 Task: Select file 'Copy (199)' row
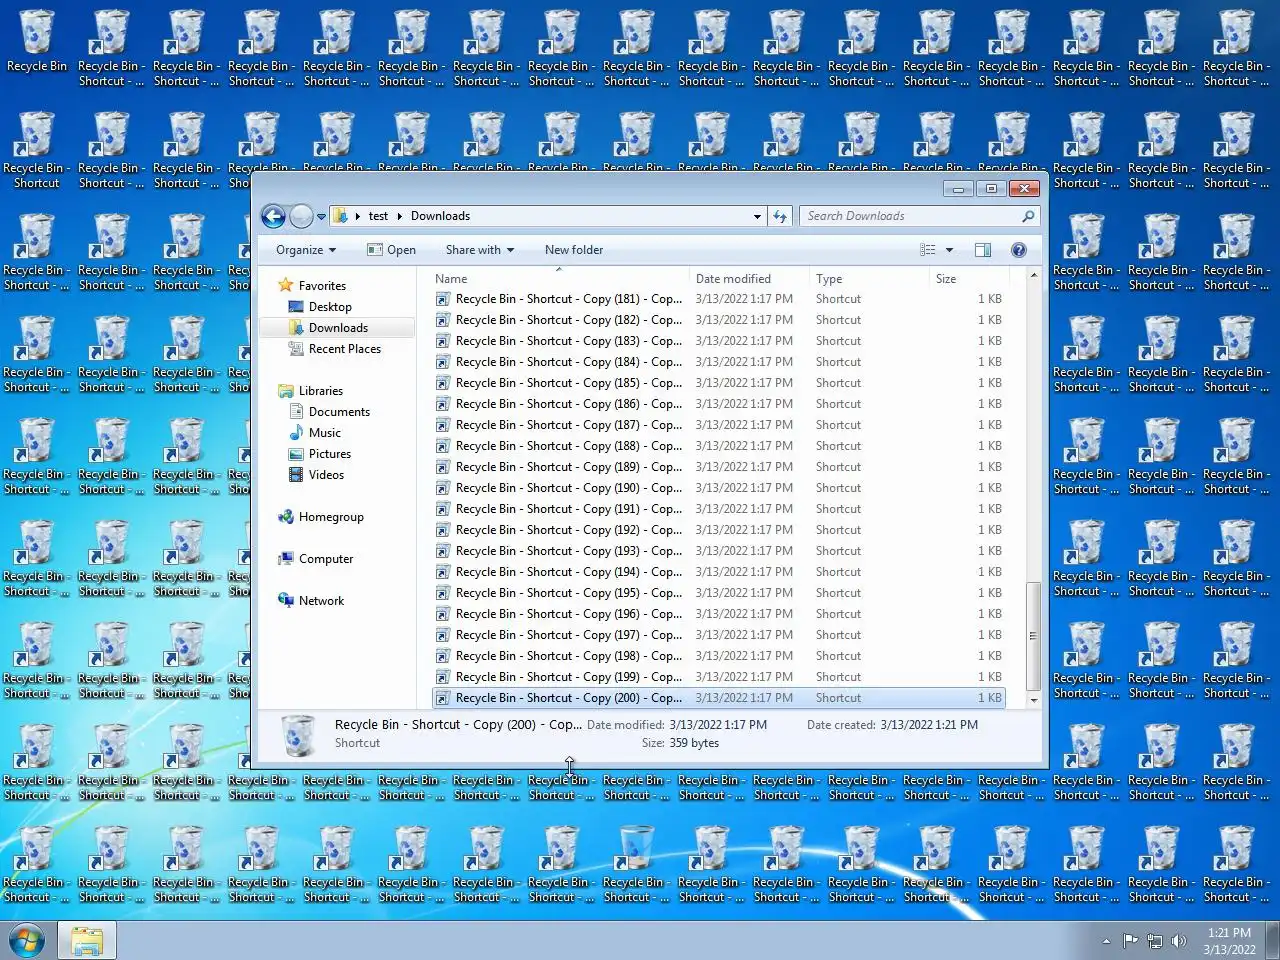(x=718, y=677)
